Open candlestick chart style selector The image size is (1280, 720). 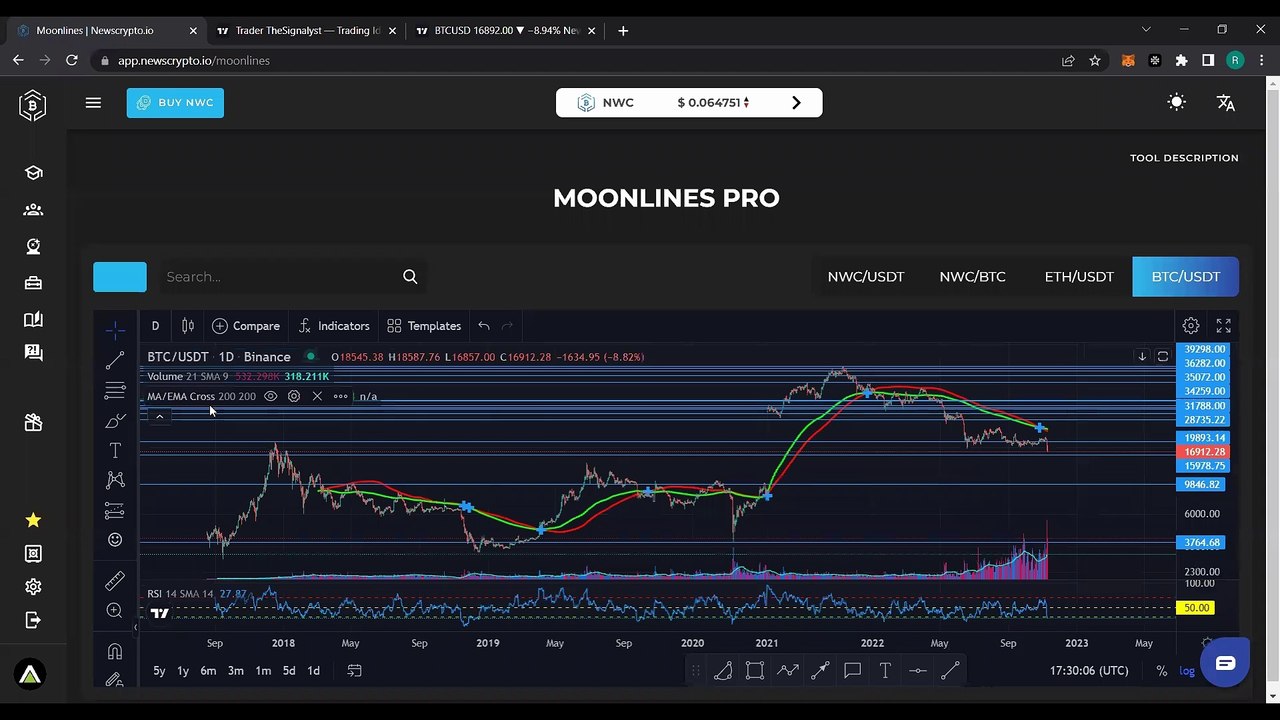coord(187,326)
